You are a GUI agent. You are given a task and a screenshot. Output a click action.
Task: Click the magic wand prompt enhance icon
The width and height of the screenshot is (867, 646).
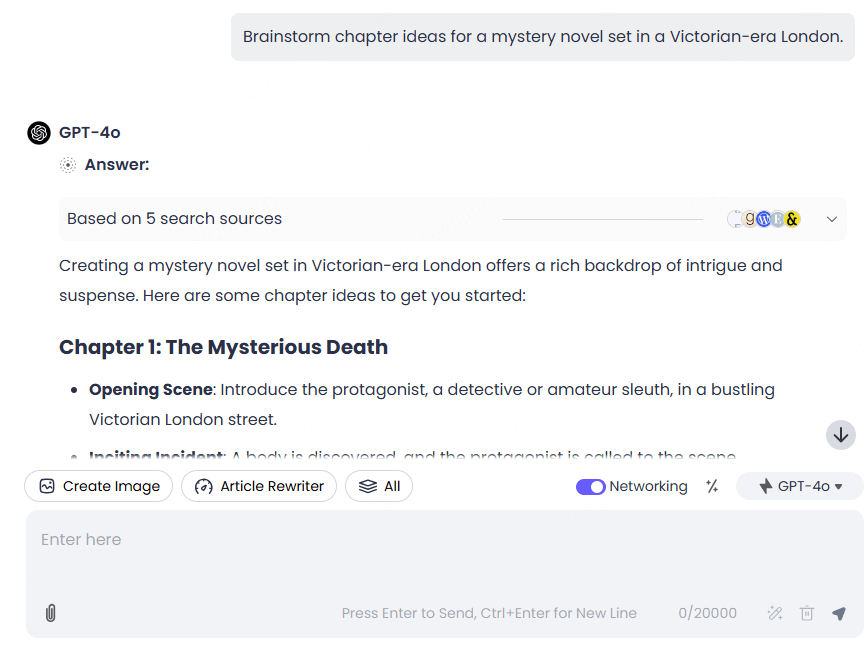point(775,613)
